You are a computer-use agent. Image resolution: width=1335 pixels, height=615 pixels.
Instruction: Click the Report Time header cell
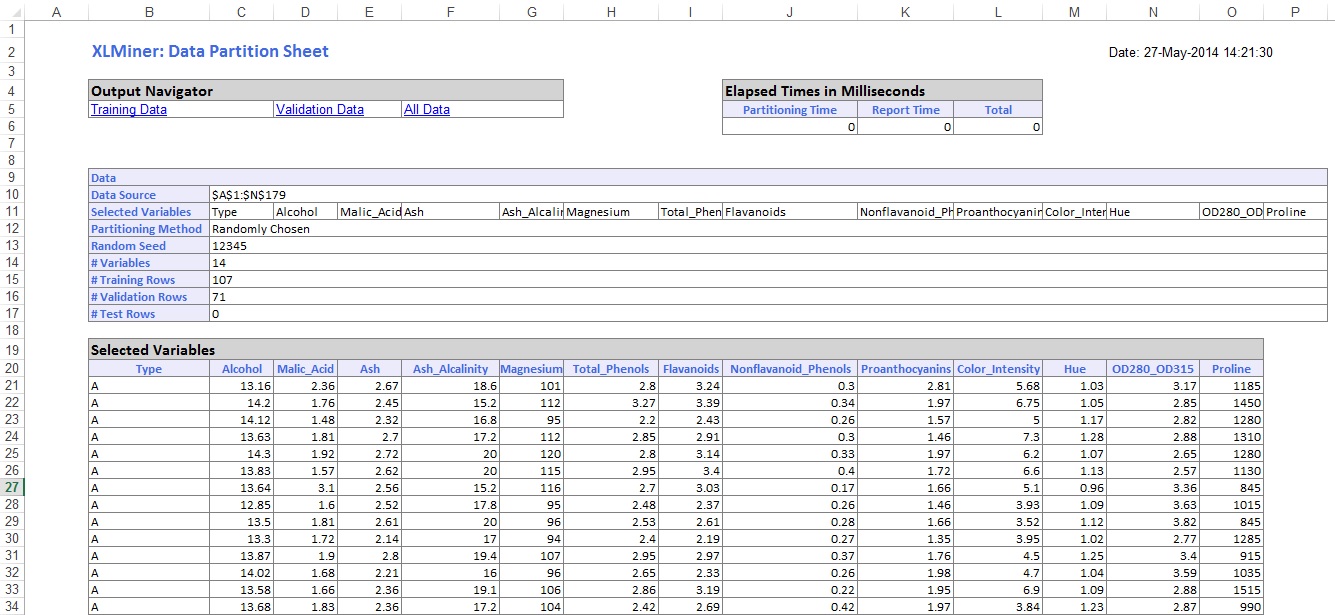[905, 110]
